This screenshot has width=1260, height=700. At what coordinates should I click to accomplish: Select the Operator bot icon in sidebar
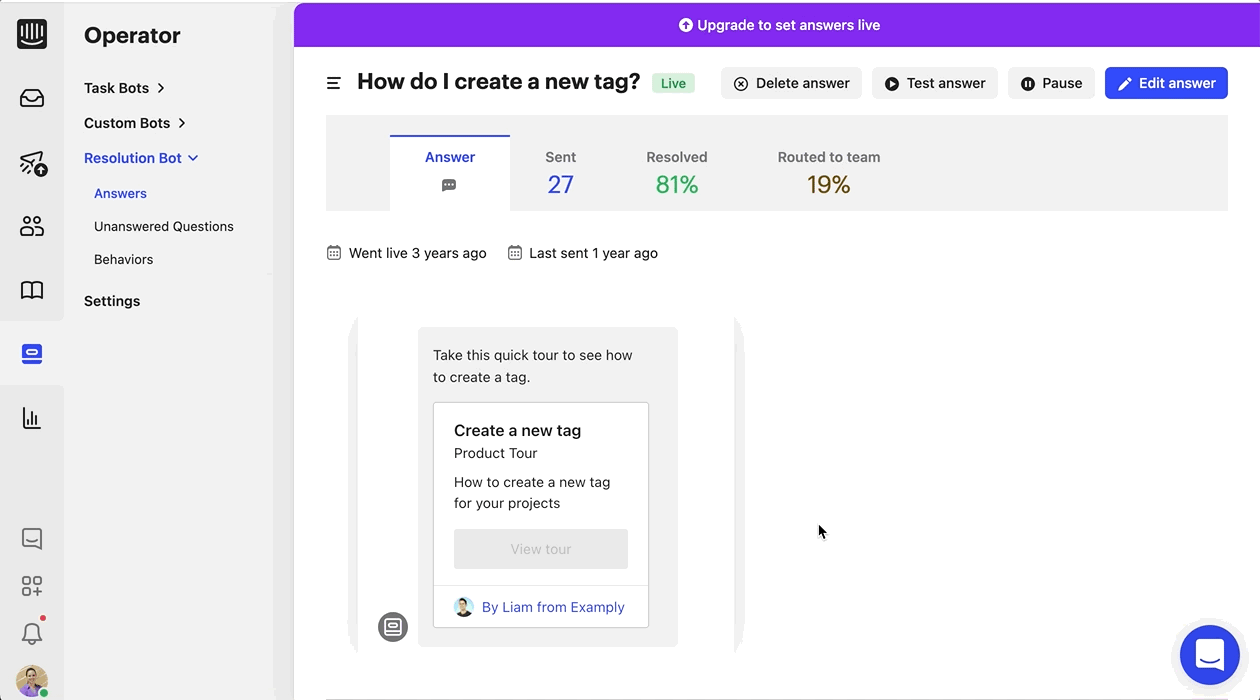click(32, 354)
